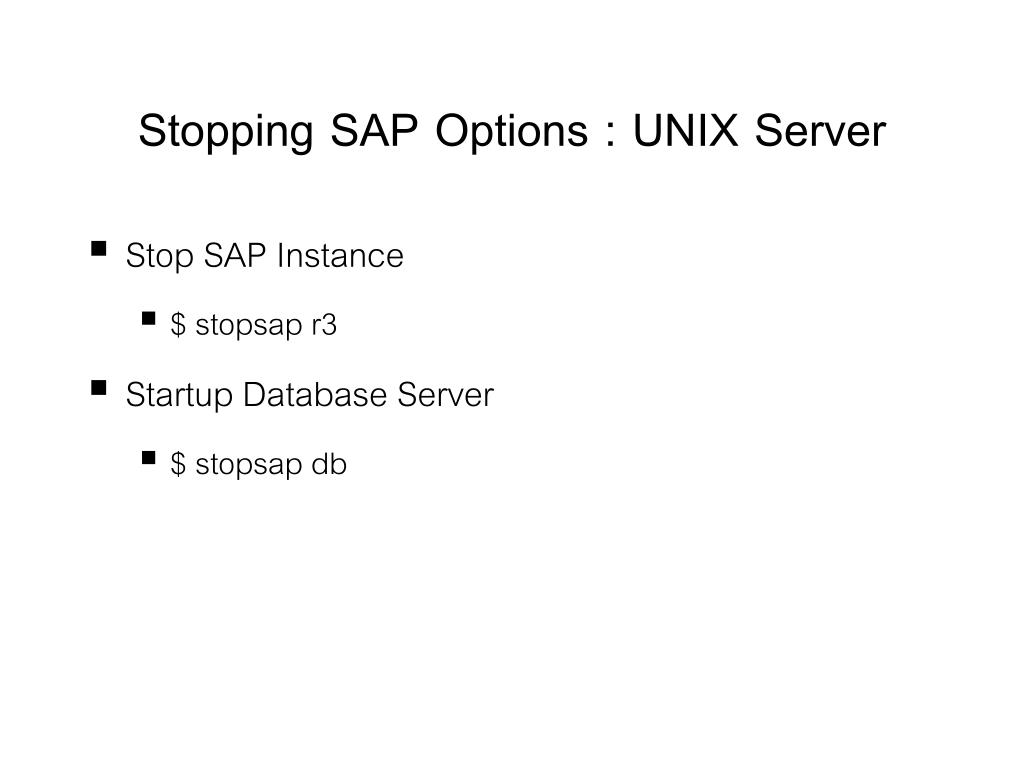Click the word 'UNIX' in the title
Screen dimensions: 1024x768
(686, 131)
